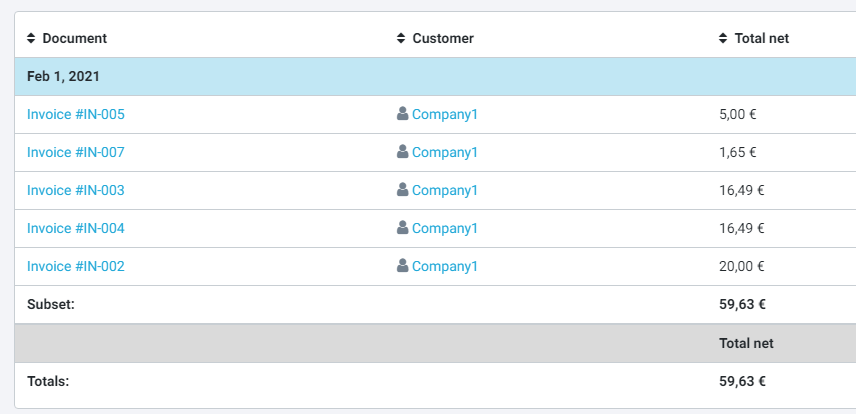Open Company1 link for Invoice #IN-003
The height and width of the screenshot is (414, 856).
[x=445, y=191]
